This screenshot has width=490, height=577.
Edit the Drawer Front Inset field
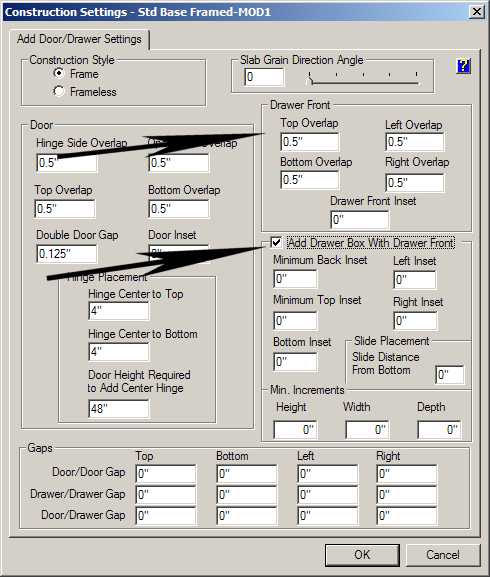tap(360, 220)
